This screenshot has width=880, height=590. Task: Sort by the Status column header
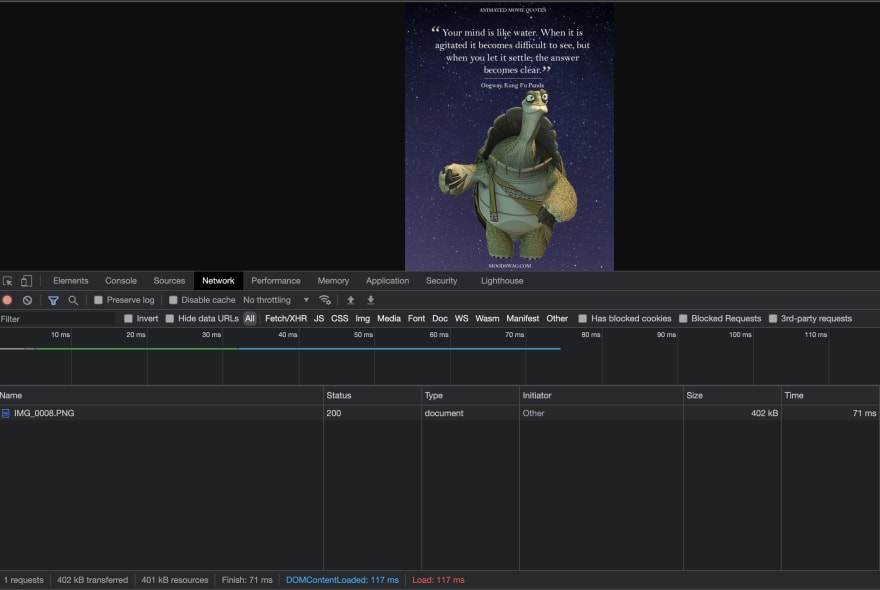coord(372,395)
